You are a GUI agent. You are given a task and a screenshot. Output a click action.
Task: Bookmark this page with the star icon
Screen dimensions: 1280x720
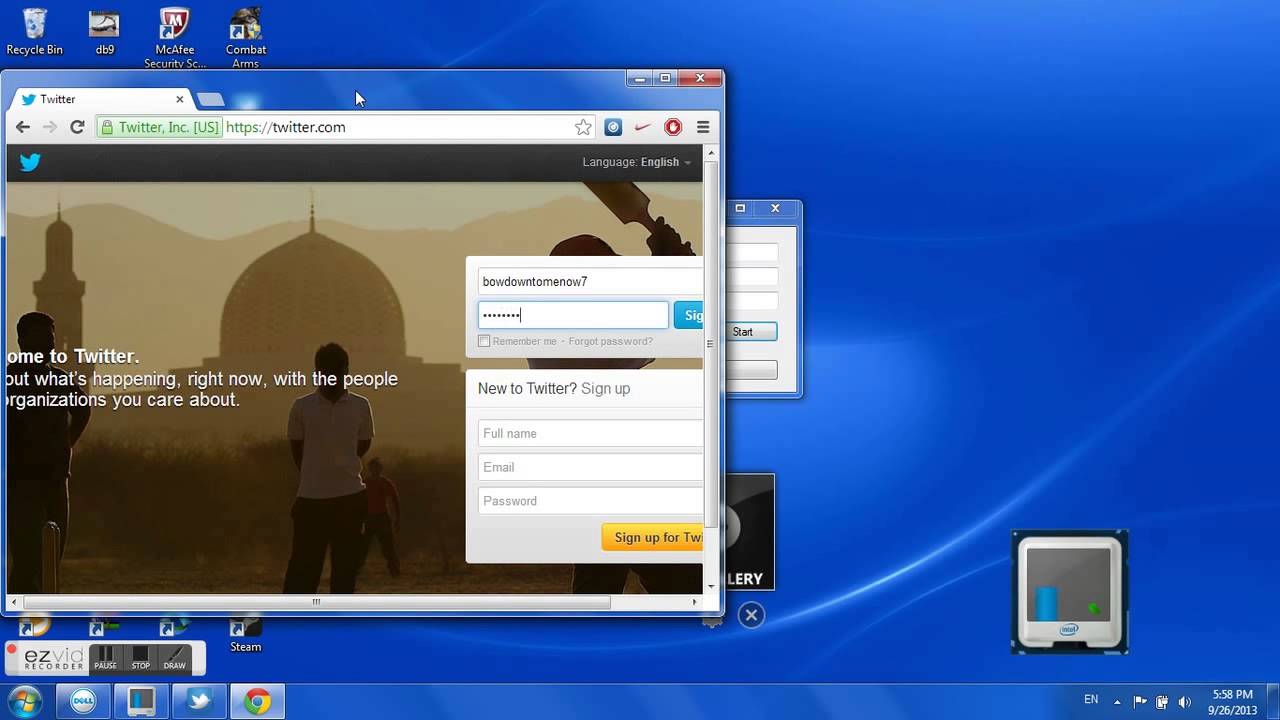click(583, 127)
